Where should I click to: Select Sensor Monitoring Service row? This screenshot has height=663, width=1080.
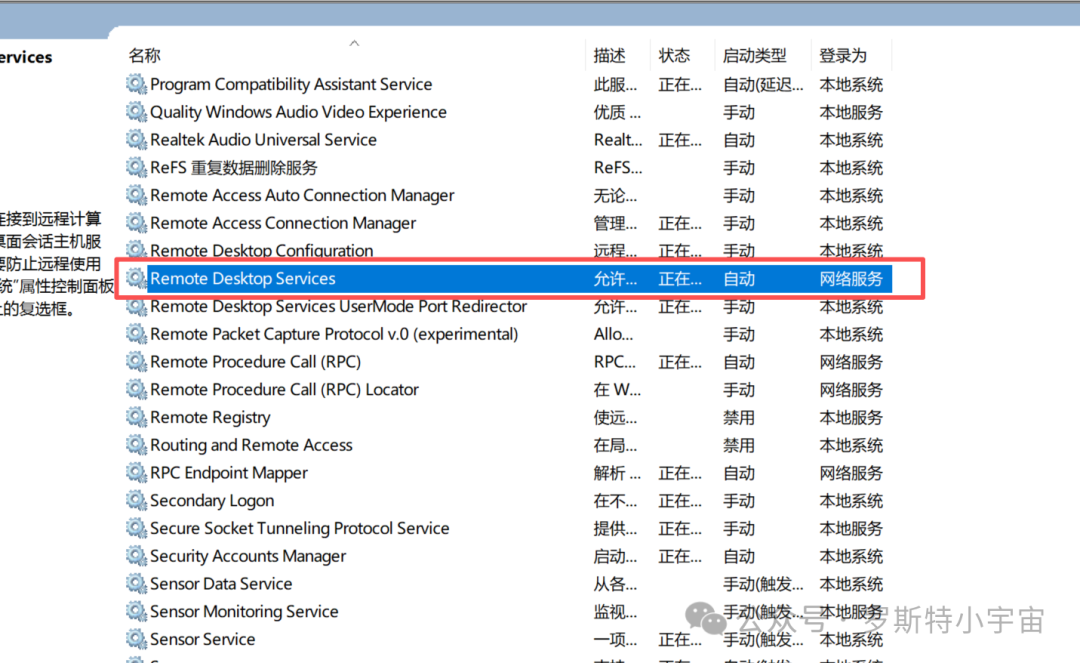click(244, 611)
